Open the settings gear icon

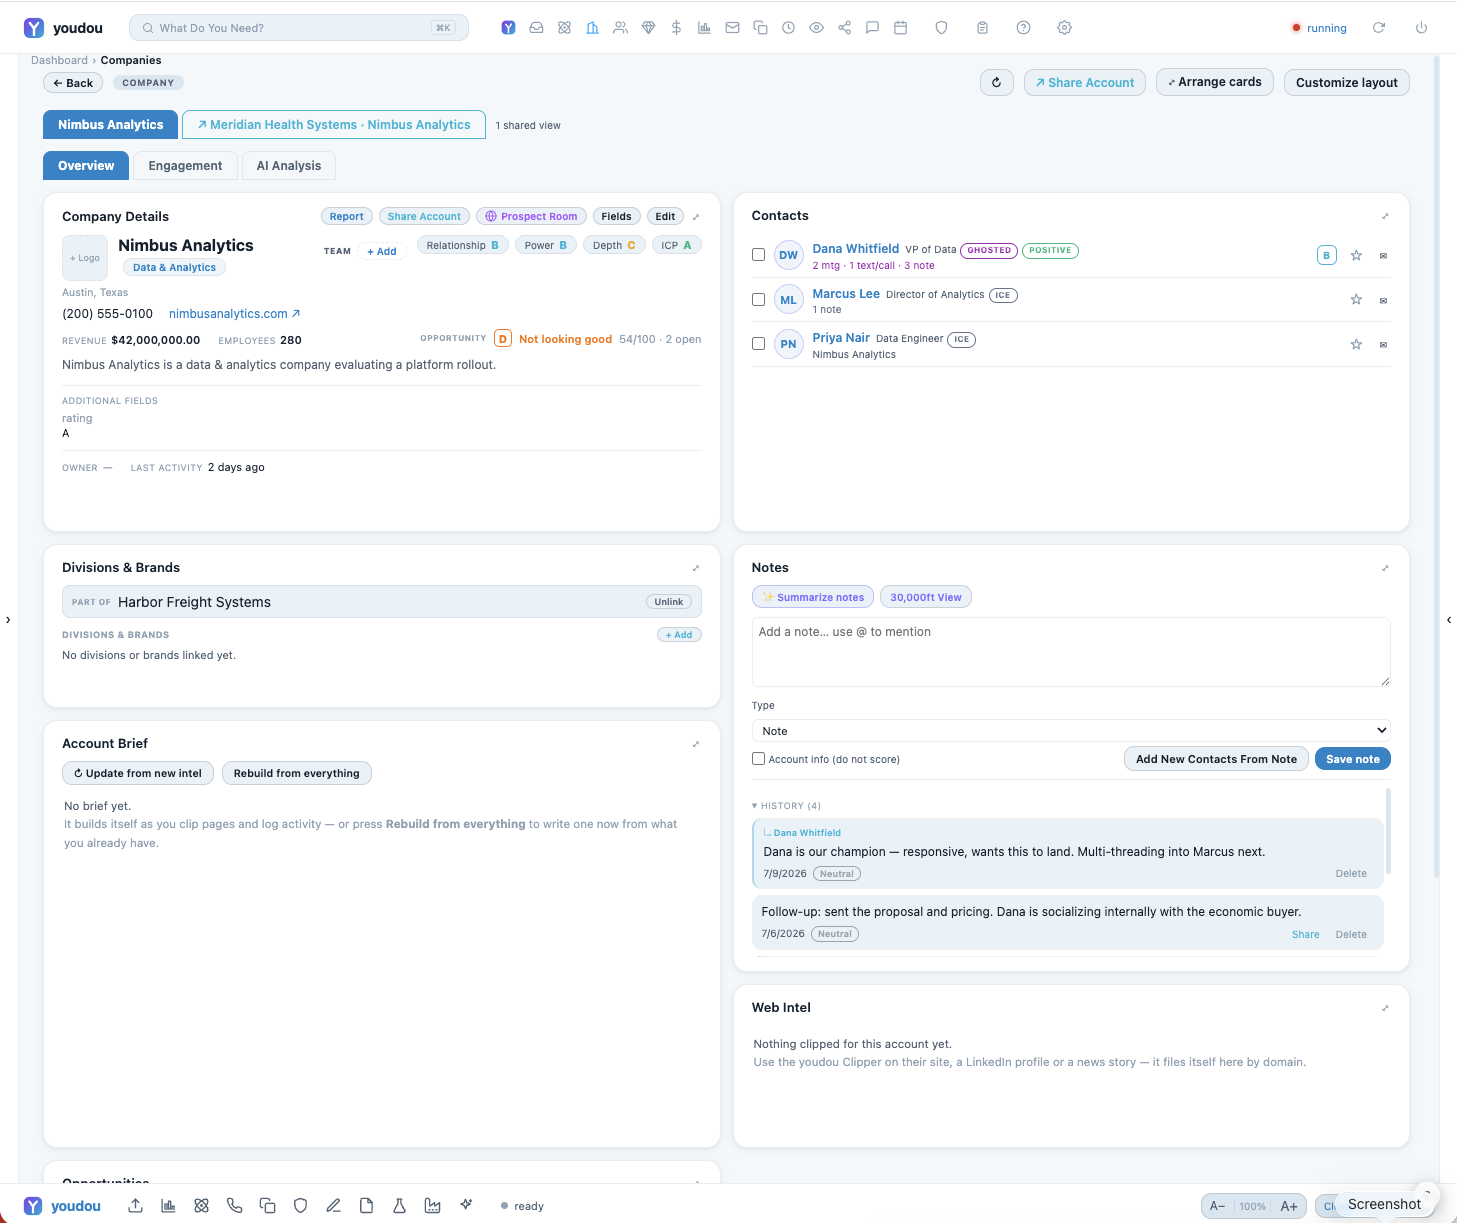(1064, 28)
